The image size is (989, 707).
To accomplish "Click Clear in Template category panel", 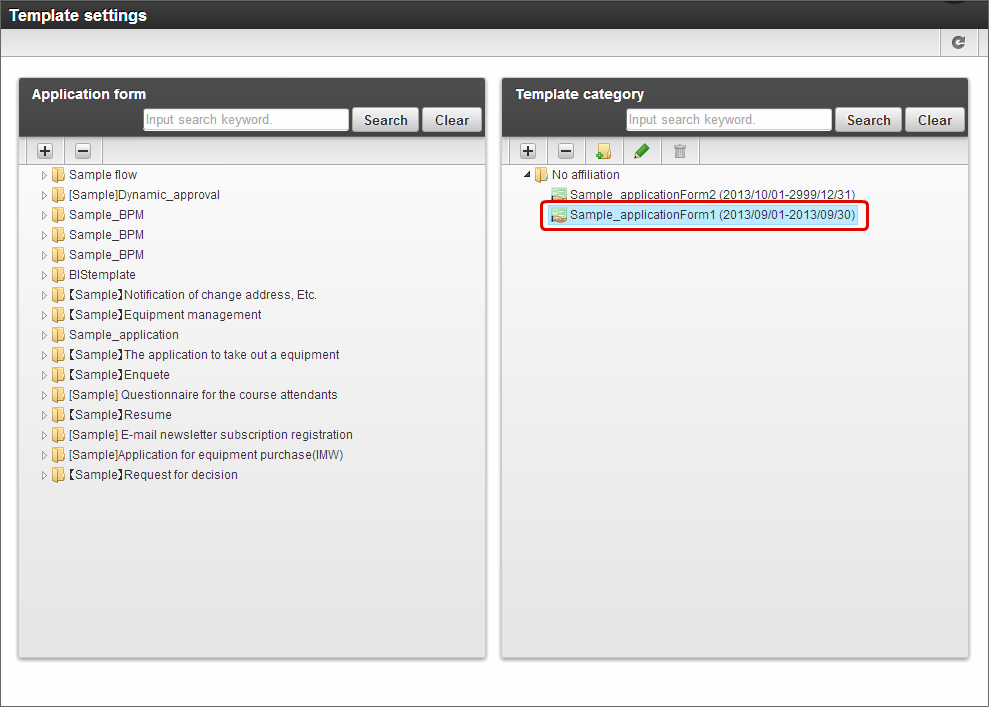I will [935, 120].
